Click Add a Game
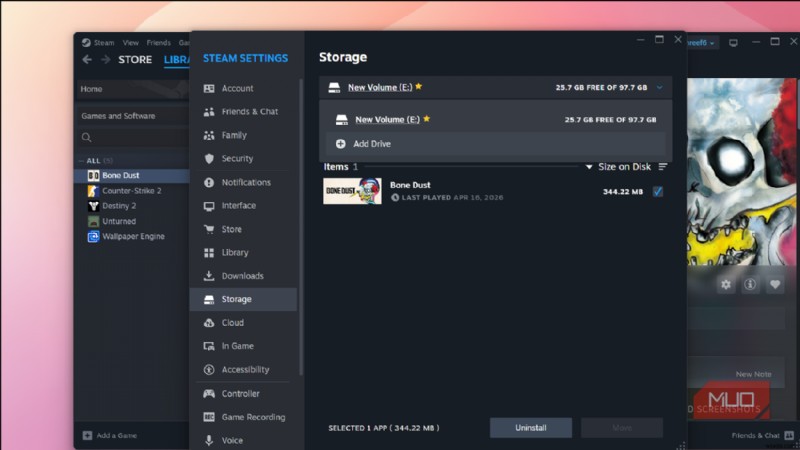This screenshot has height=450, width=800. (x=110, y=436)
